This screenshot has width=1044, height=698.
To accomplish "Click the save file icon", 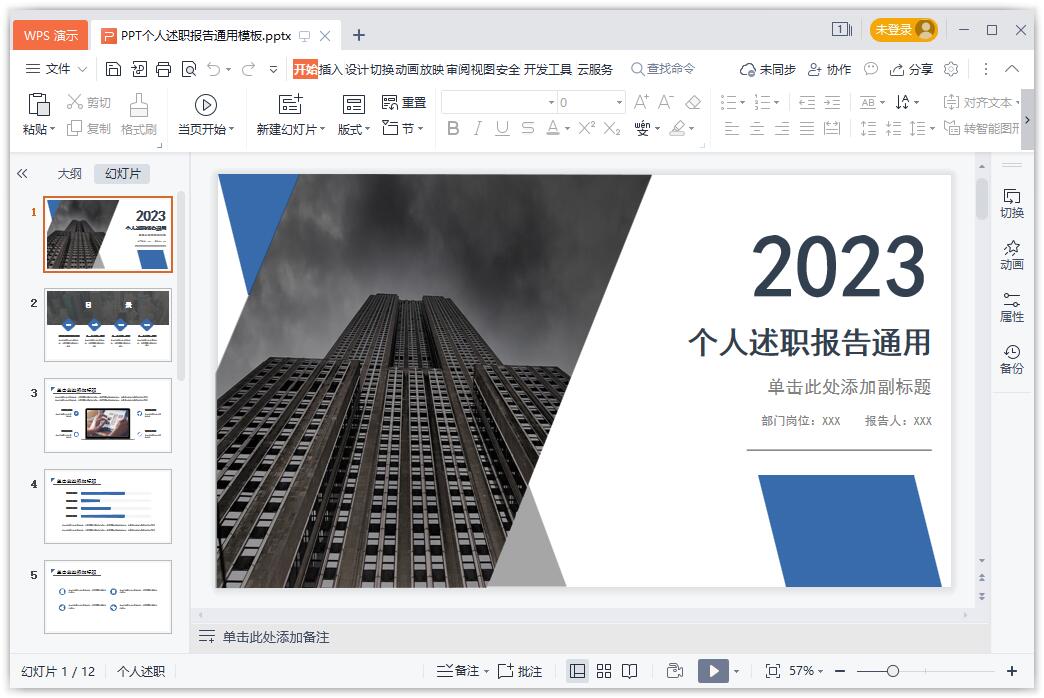I will [113, 69].
